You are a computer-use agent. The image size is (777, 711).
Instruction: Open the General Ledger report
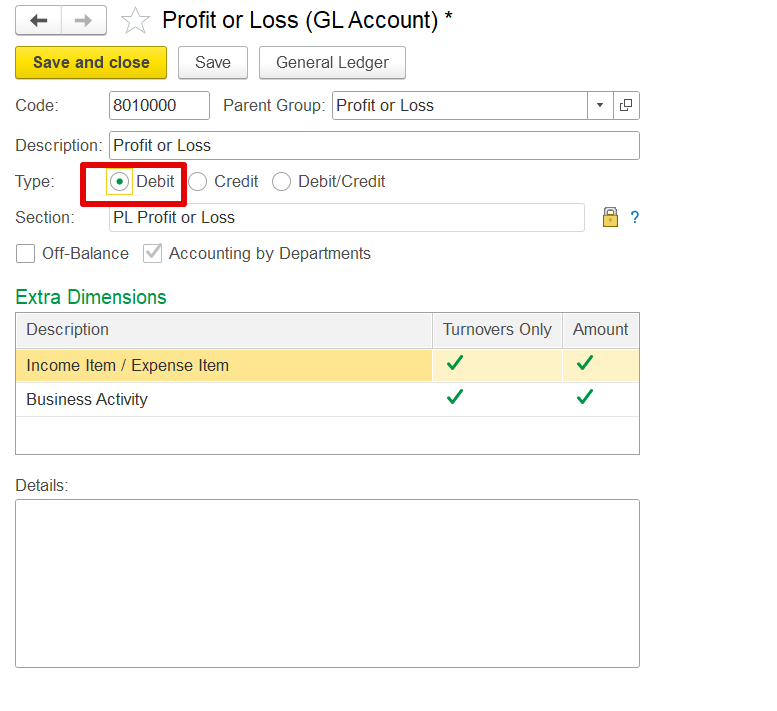click(333, 62)
